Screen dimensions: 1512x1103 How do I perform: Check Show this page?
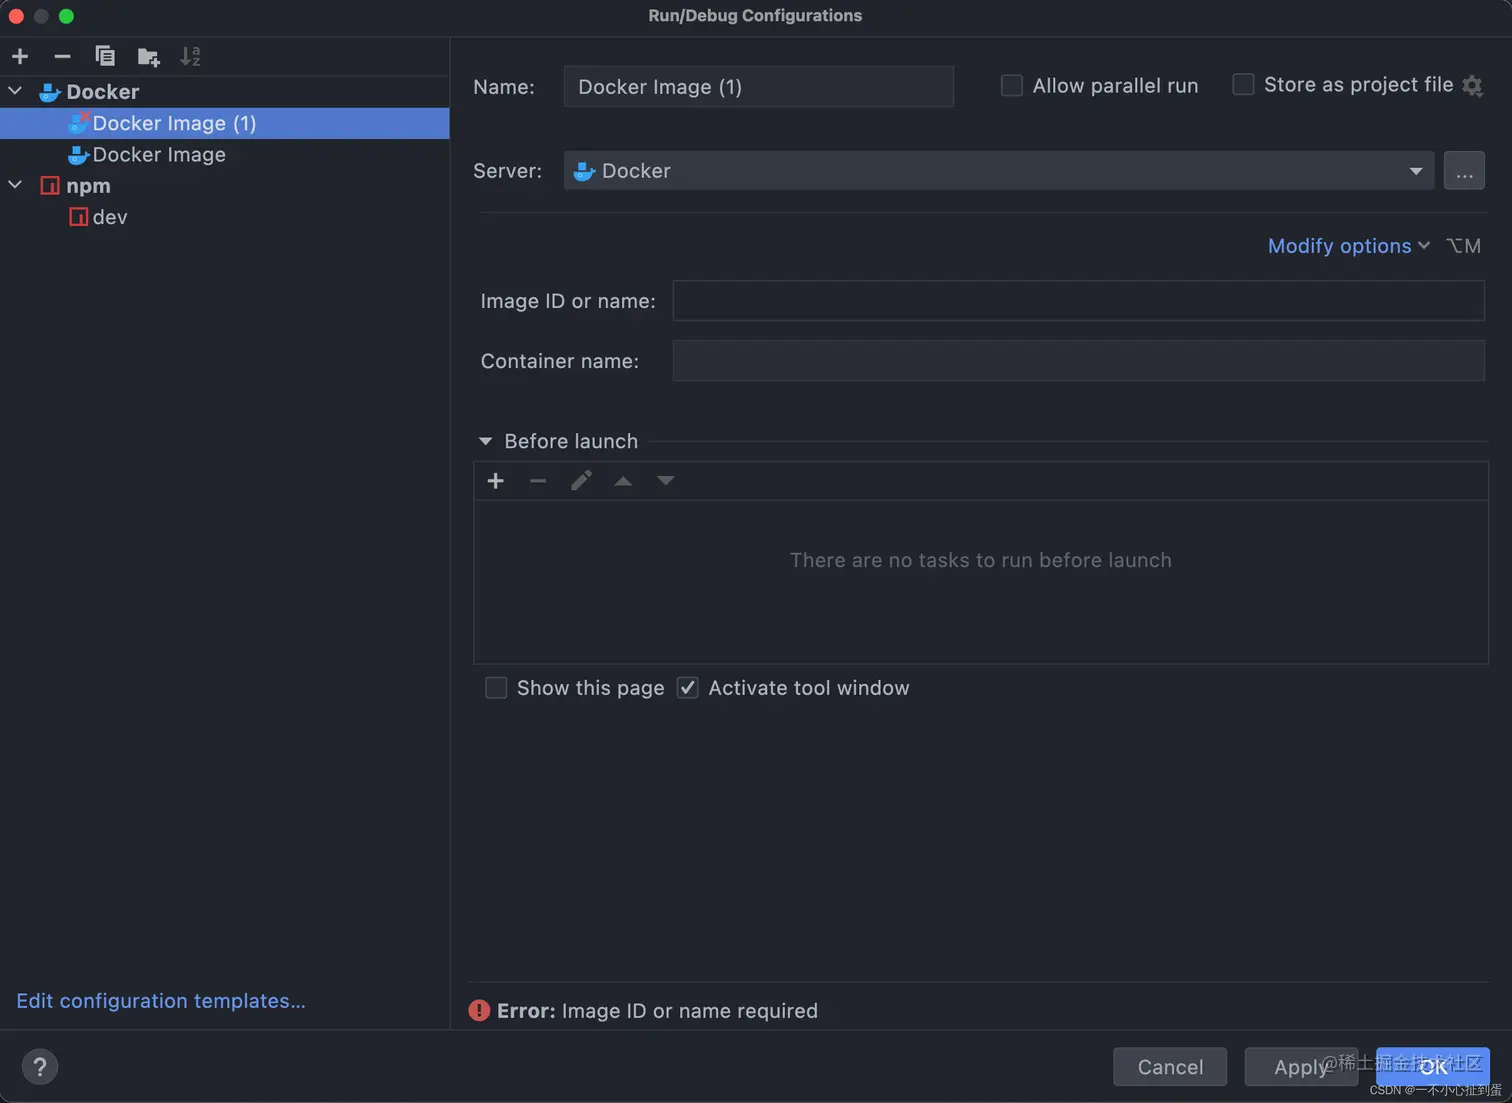496,688
